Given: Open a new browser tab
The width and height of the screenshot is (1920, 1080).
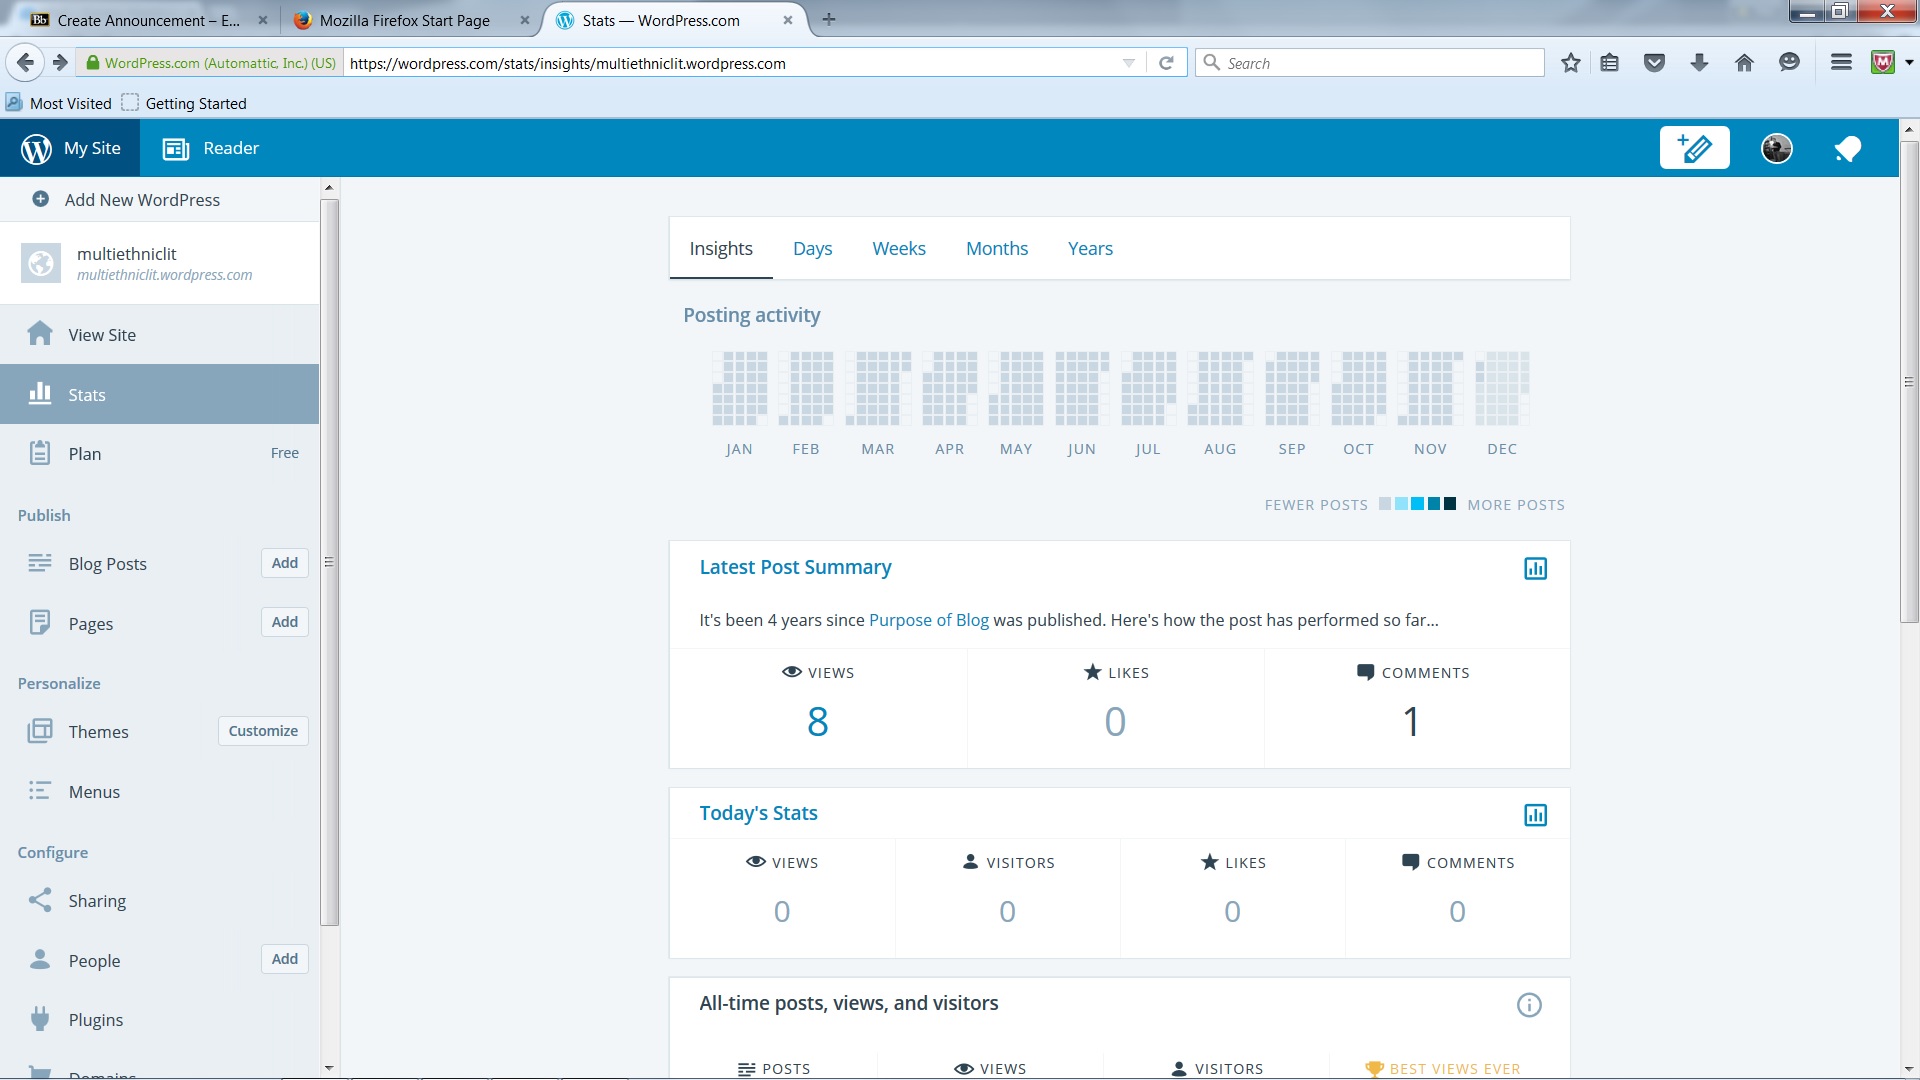Looking at the screenshot, I should [x=829, y=19].
